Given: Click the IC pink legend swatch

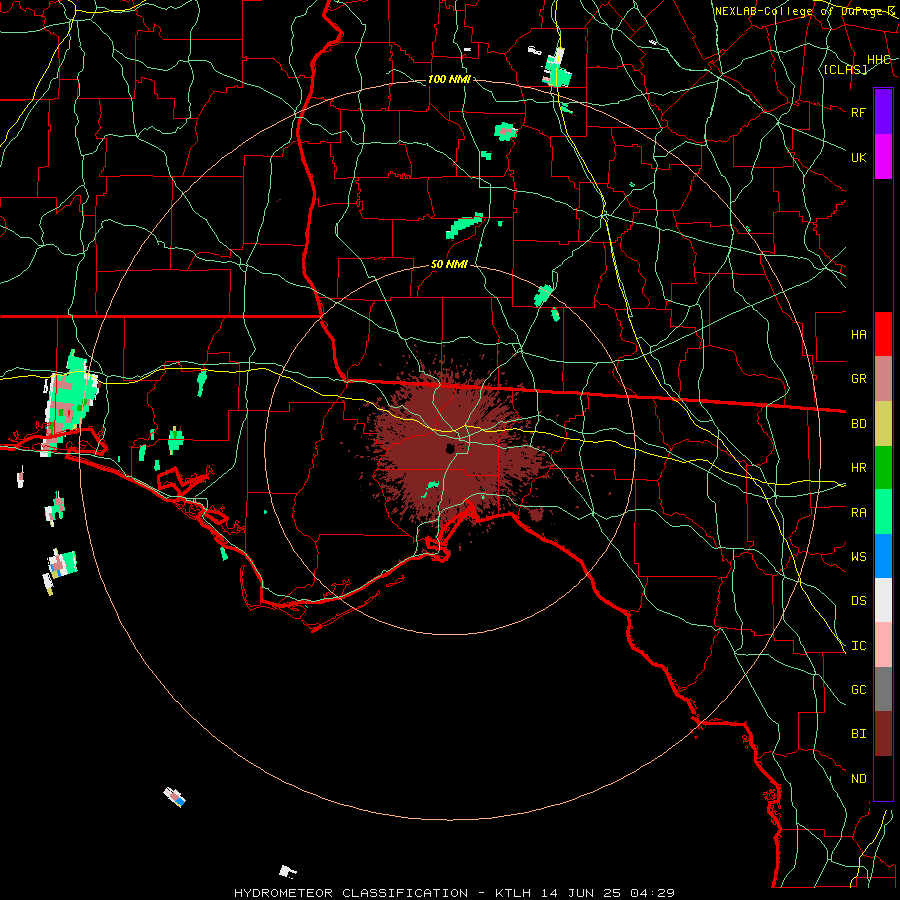Looking at the screenshot, I should click(x=883, y=645).
